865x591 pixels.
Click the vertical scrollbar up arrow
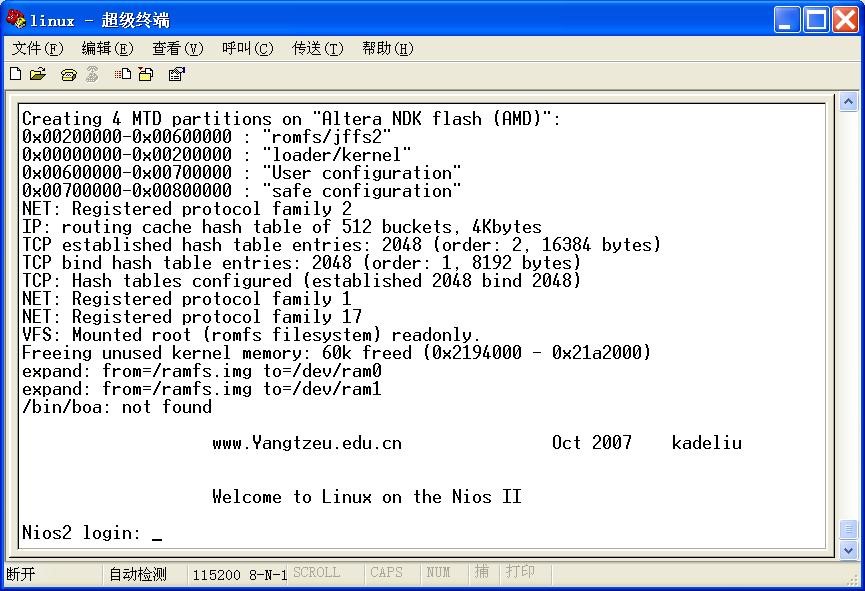(x=848, y=102)
